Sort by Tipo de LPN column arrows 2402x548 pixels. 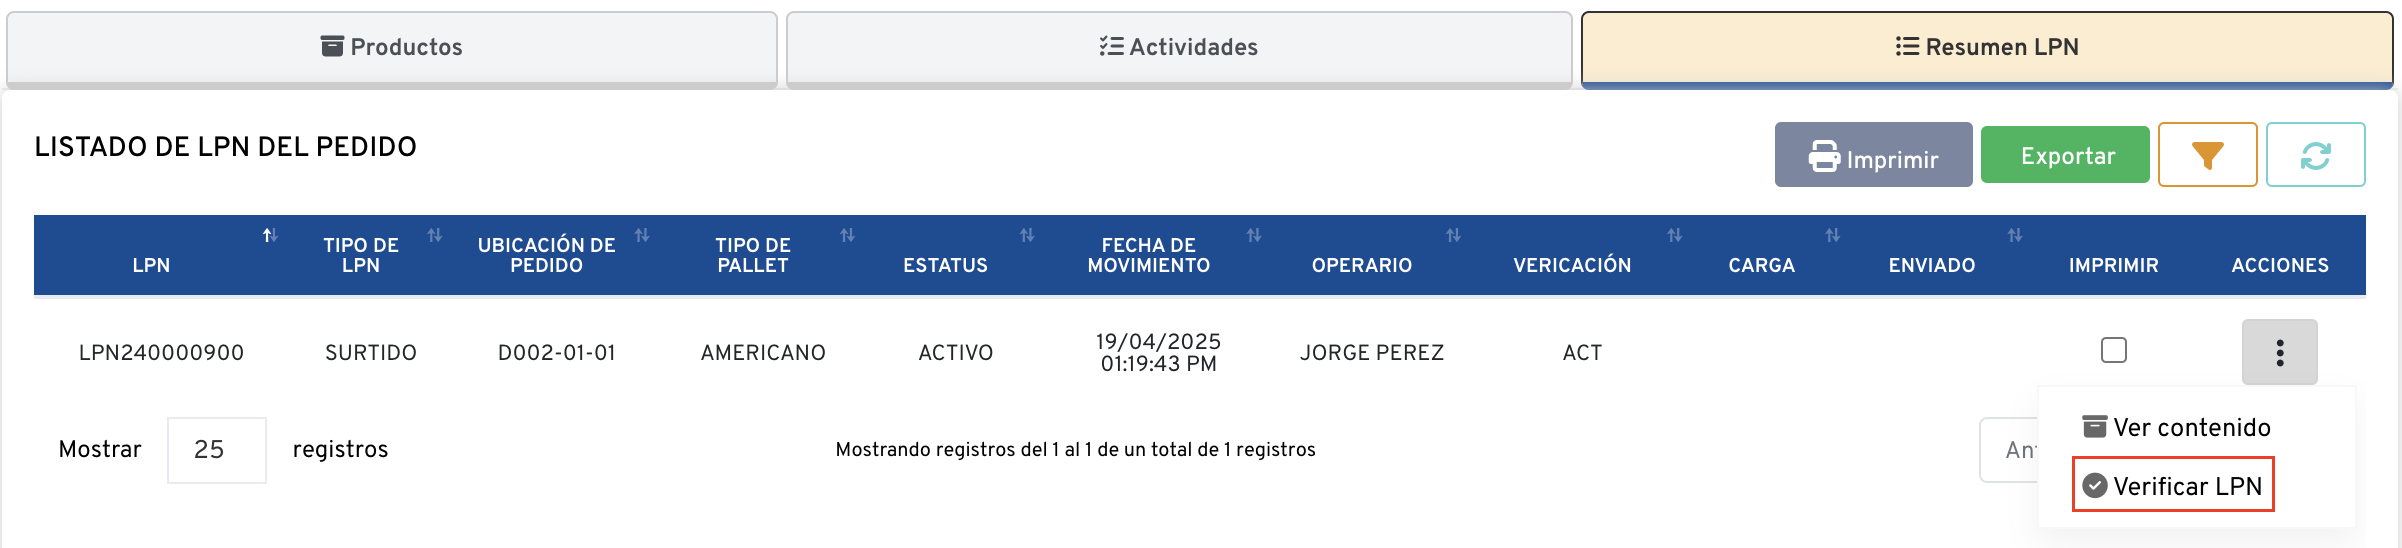point(435,236)
